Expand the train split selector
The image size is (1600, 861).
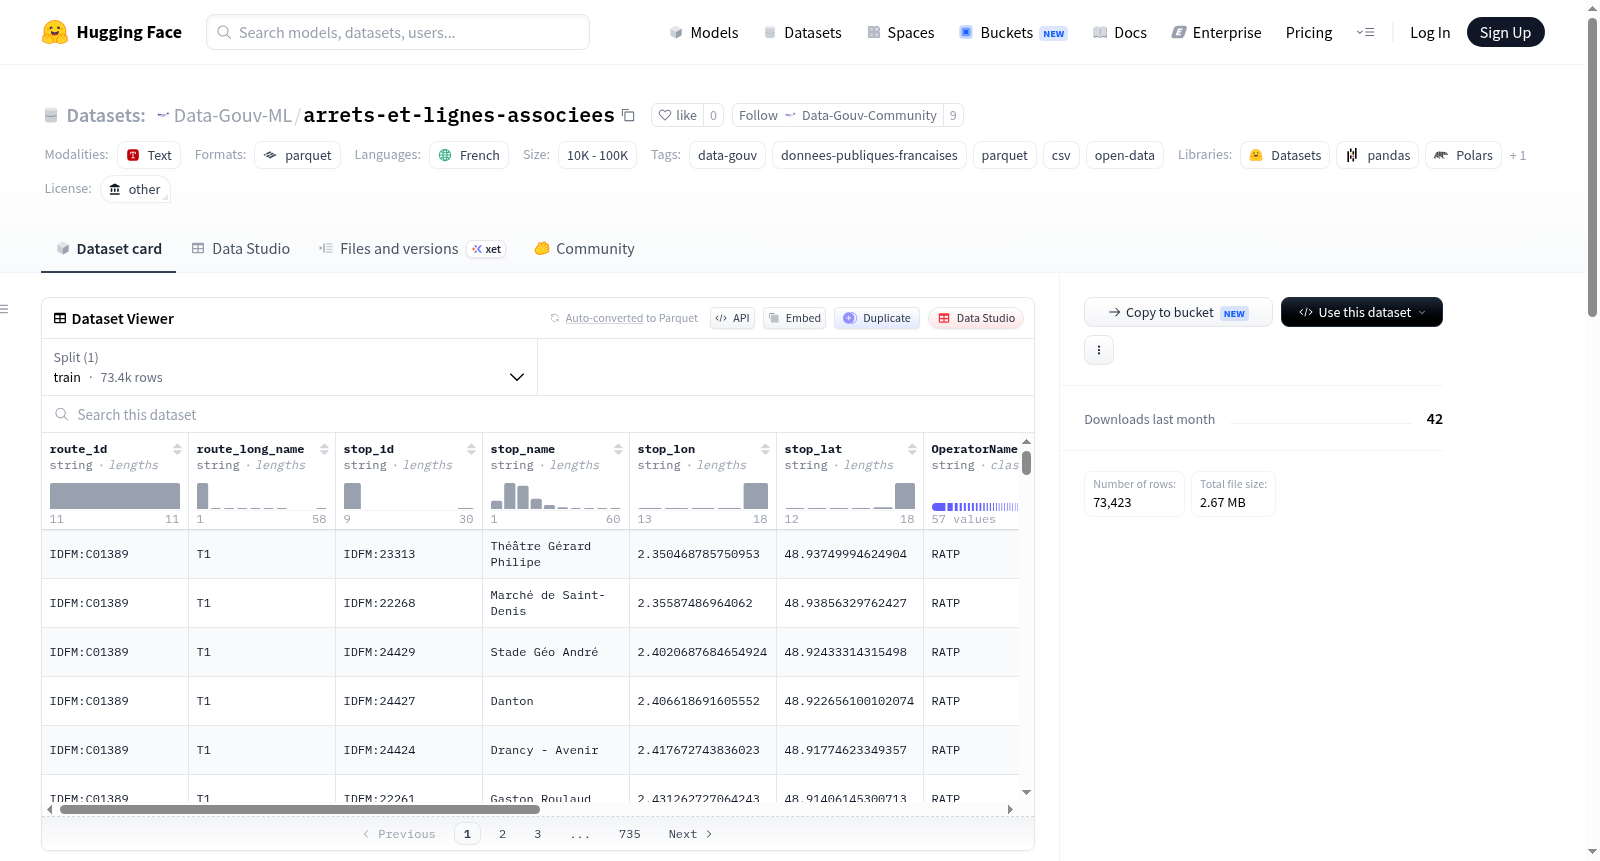click(x=289, y=367)
